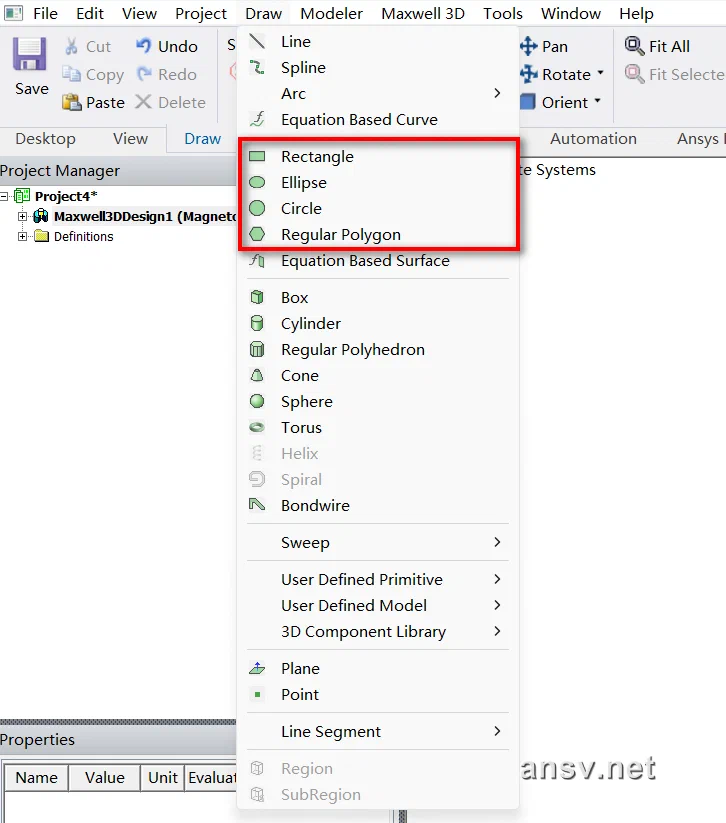Select the Box primitive icon
726x823 pixels.
(x=257, y=297)
